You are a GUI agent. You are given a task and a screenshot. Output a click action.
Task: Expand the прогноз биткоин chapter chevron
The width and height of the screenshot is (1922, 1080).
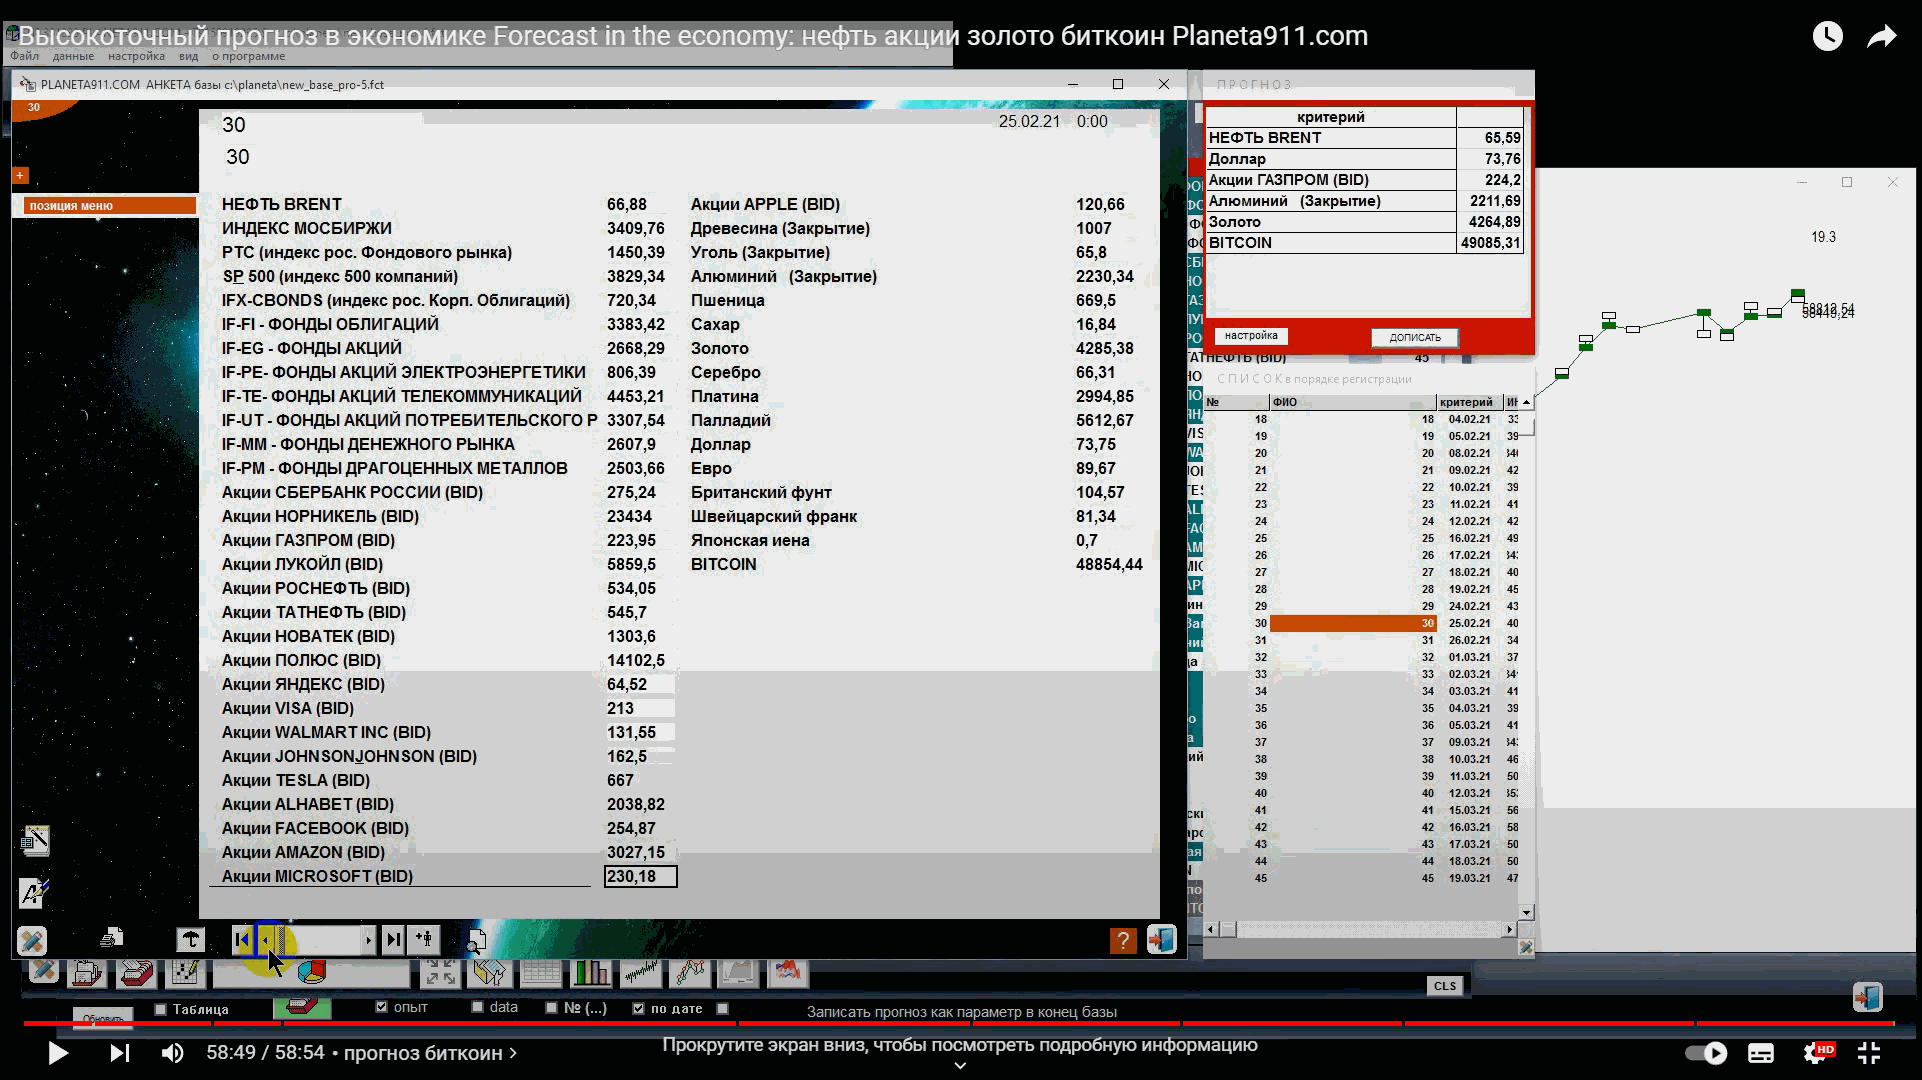pos(513,1053)
